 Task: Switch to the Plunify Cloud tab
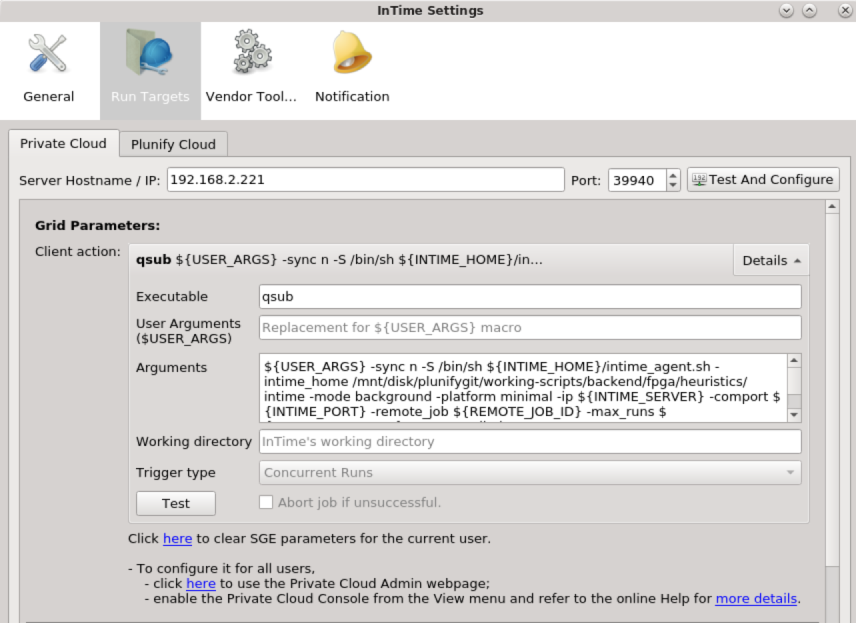click(173, 145)
